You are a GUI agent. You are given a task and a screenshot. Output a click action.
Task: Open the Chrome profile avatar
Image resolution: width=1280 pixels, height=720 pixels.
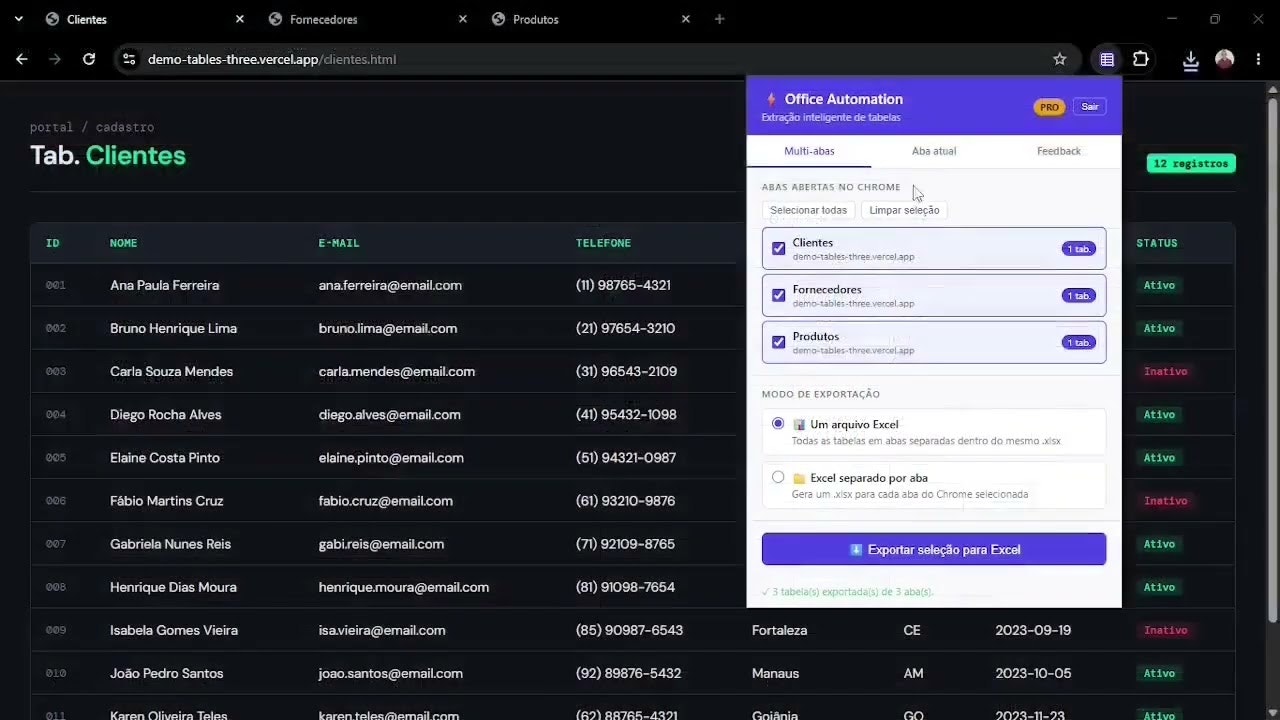click(x=1224, y=59)
